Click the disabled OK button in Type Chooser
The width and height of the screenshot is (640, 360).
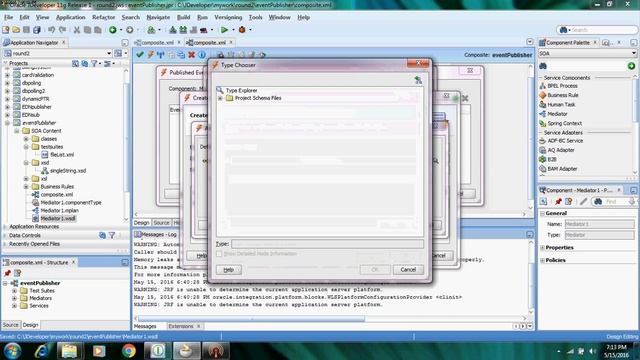375,270
